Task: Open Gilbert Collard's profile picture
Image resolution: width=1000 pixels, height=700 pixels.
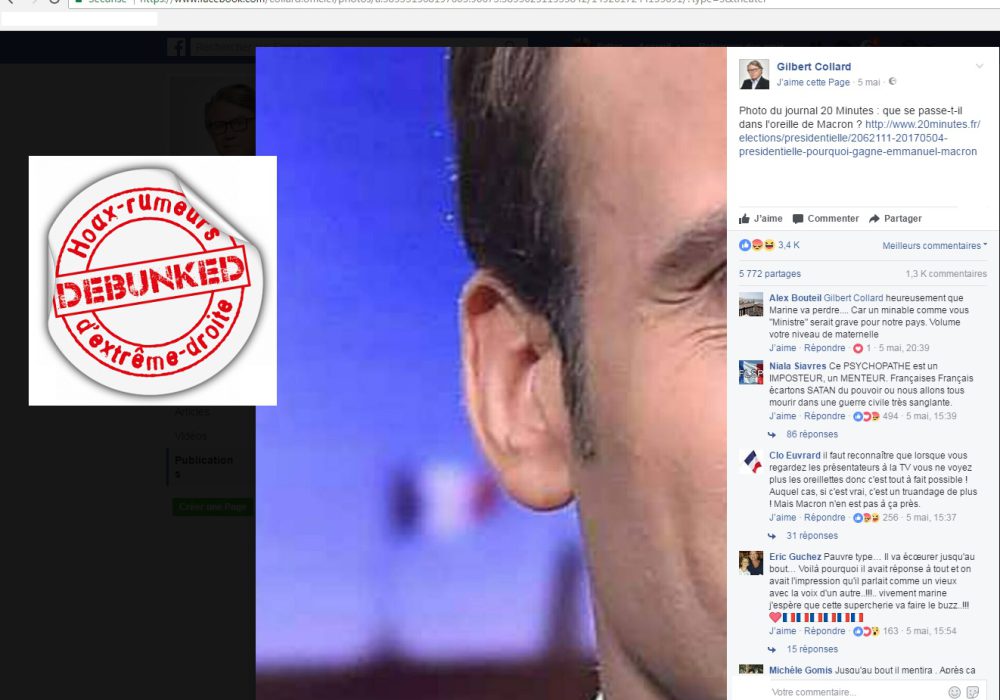Action: 754,74
